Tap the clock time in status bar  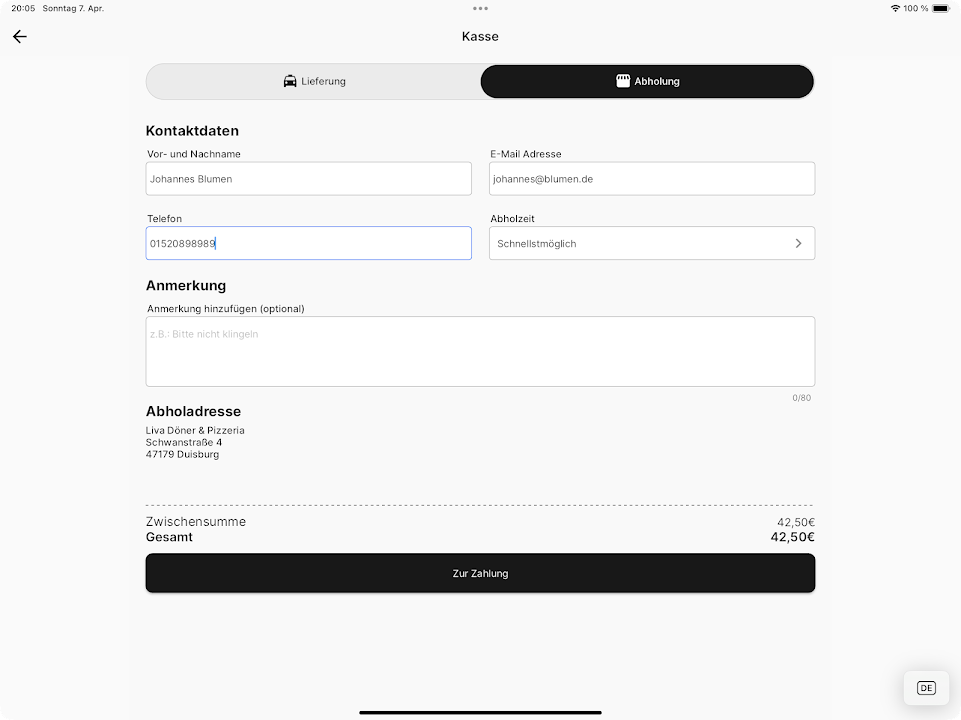(23, 8)
